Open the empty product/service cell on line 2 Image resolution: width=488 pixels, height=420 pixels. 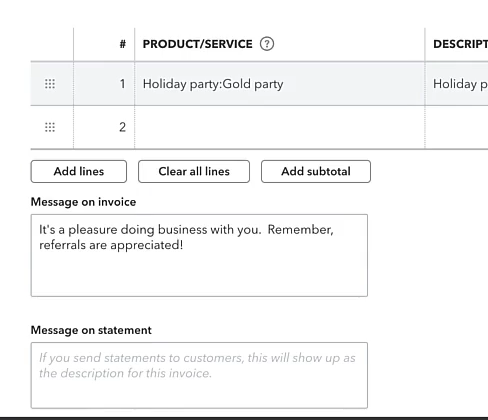[x=280, y=127]
